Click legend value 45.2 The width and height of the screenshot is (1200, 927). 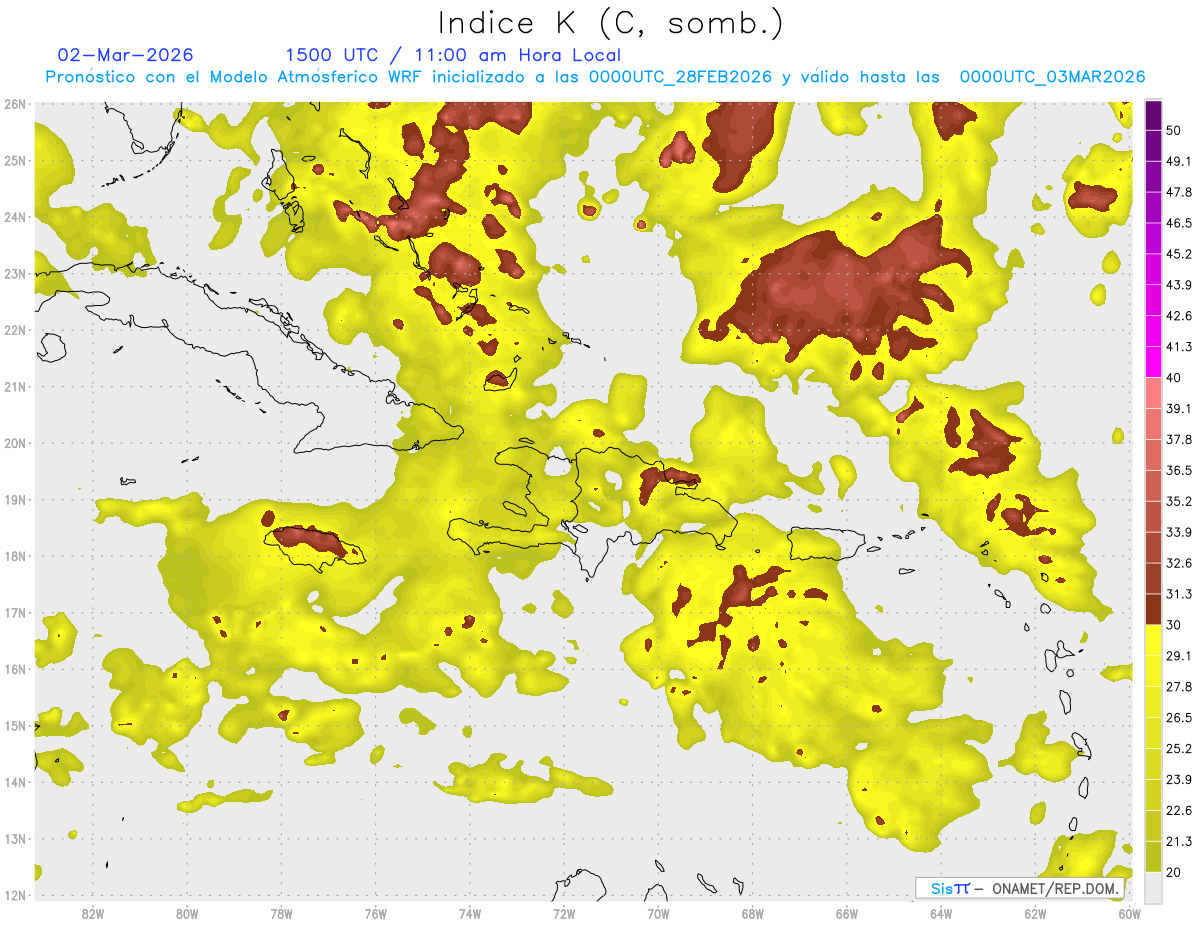tap(1180, 254)
